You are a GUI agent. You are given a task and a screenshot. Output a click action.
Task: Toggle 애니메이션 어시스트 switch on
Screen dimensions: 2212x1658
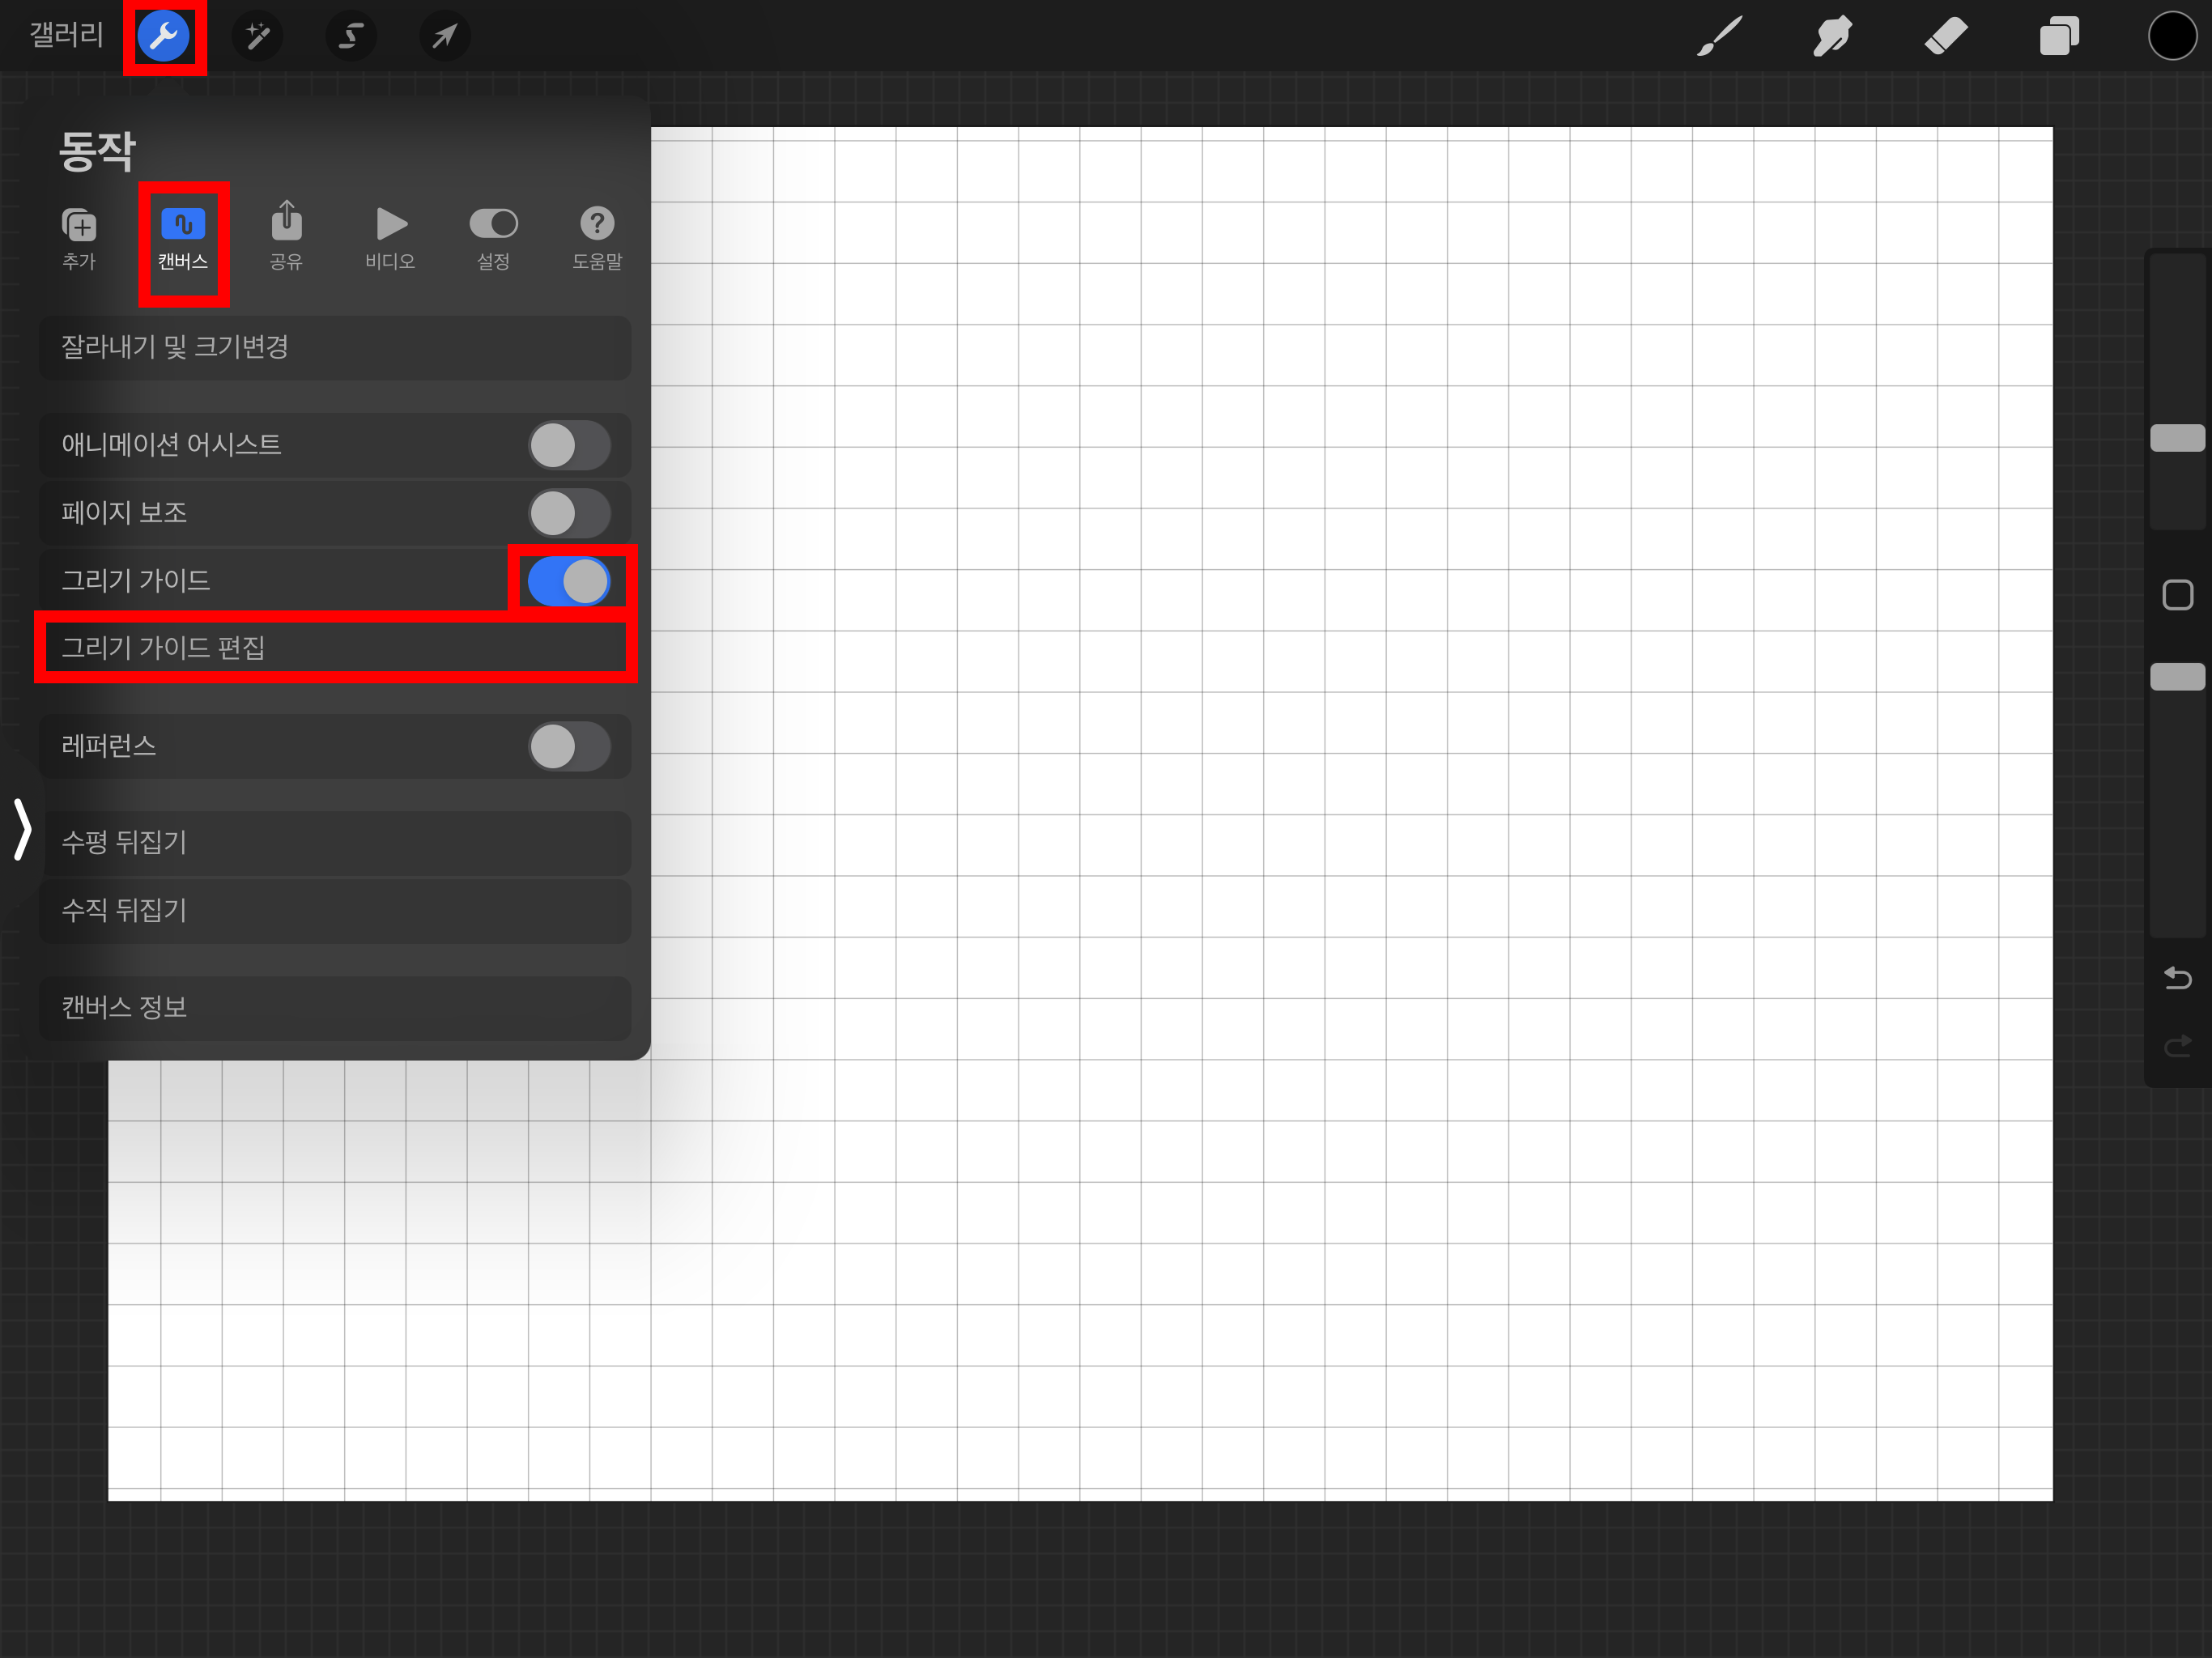tap(569, 445)
